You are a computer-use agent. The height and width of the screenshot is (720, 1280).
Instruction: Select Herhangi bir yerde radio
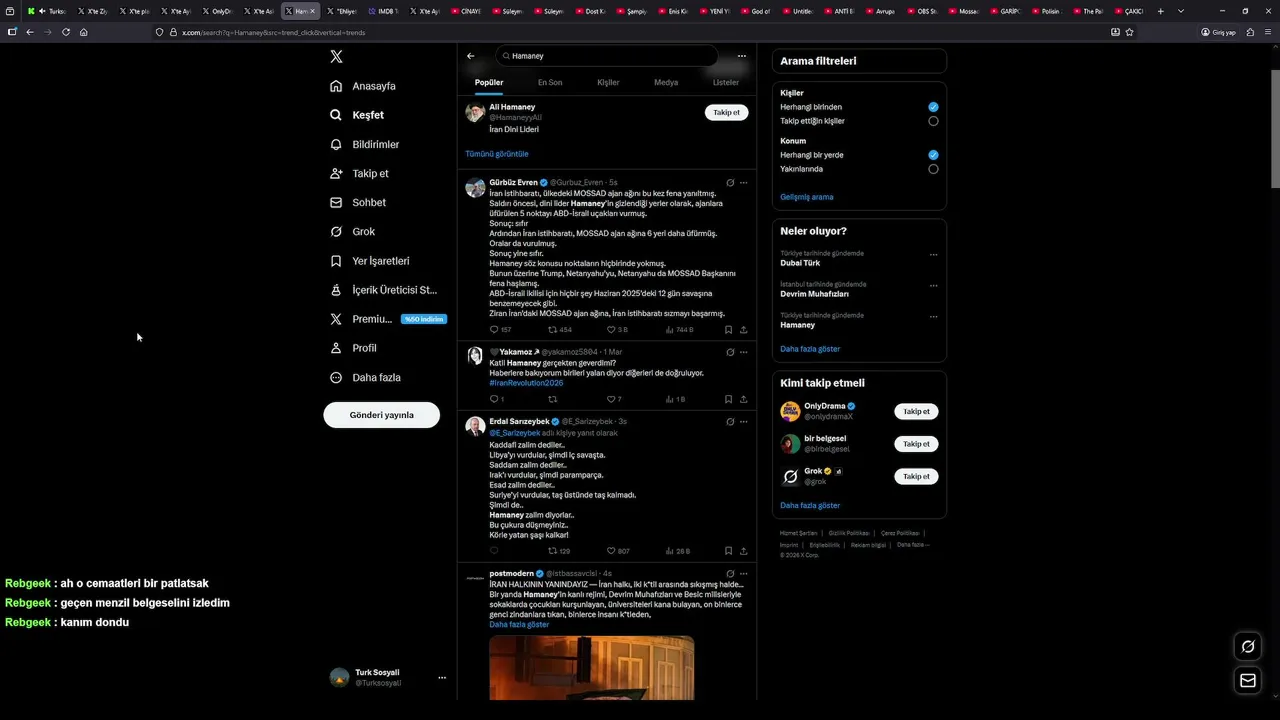coord(933,155)
